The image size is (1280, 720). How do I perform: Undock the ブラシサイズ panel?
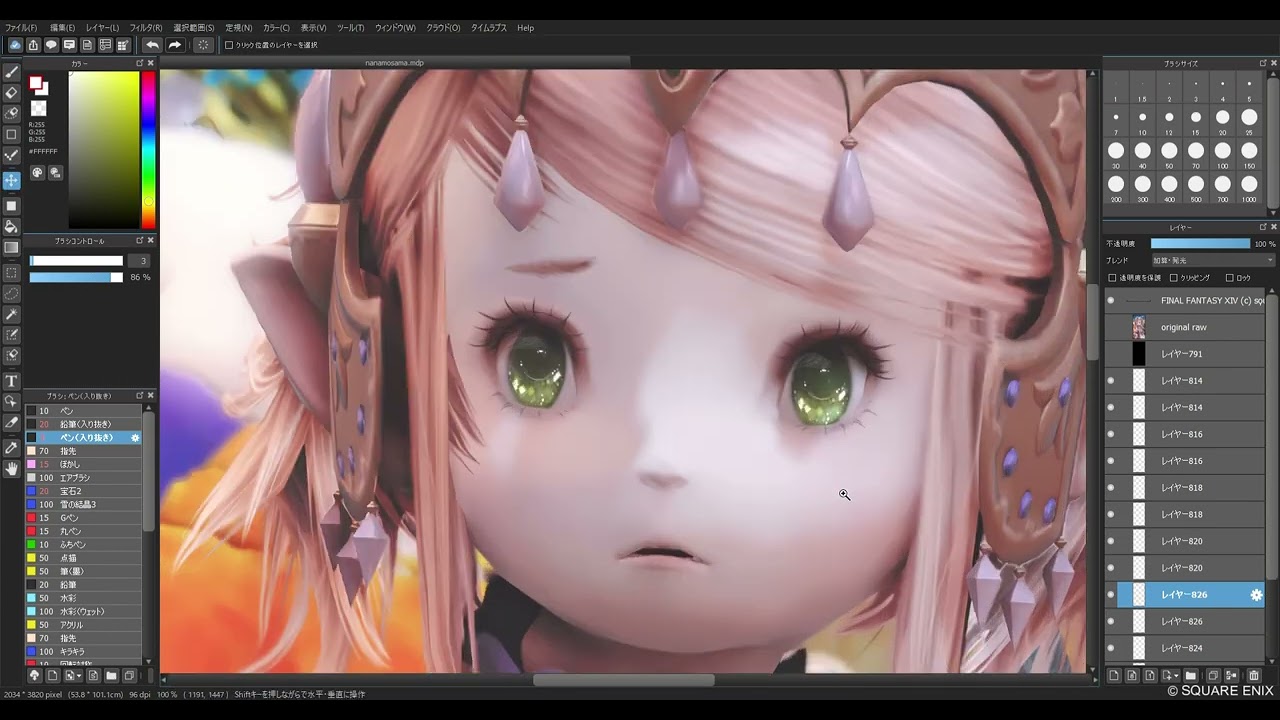[1263, 63]
